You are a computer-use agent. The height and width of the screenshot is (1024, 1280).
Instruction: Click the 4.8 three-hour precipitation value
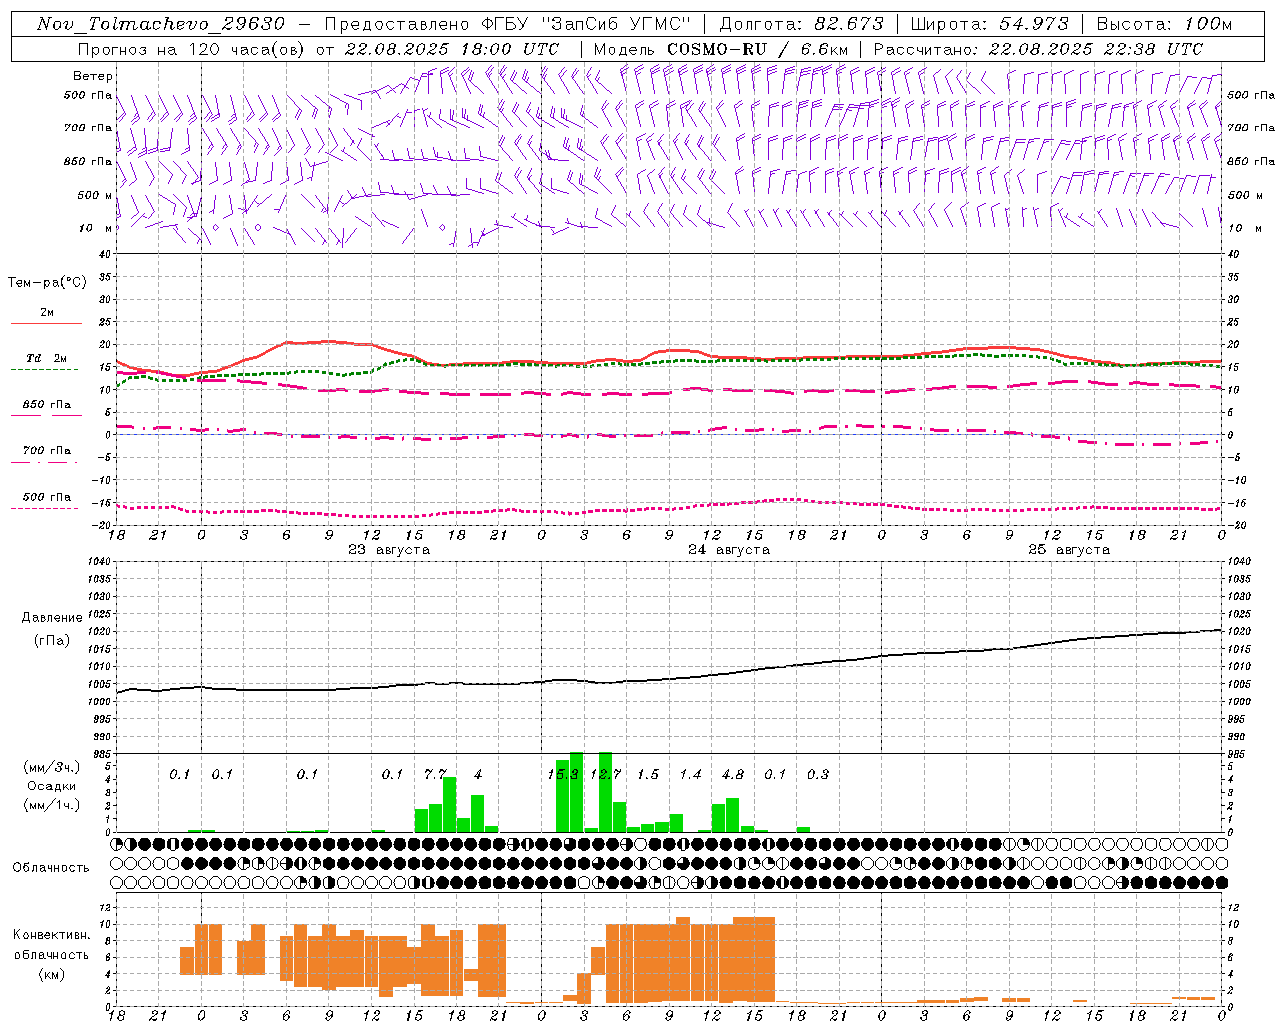[733, 774]
